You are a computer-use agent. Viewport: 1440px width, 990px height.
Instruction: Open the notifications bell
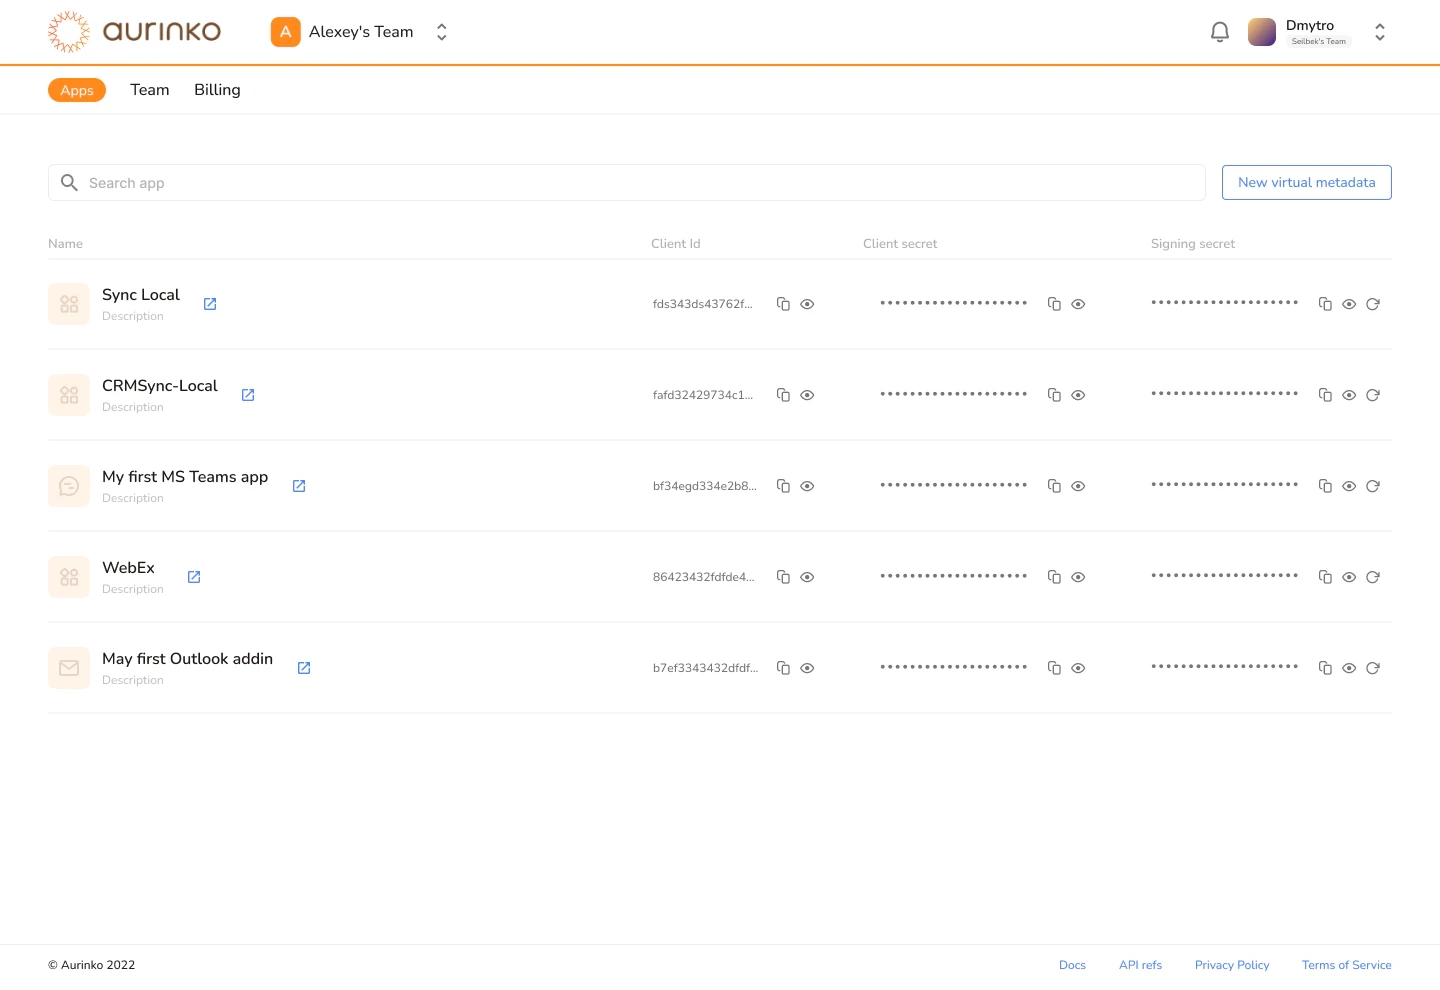pos(1219,31)
